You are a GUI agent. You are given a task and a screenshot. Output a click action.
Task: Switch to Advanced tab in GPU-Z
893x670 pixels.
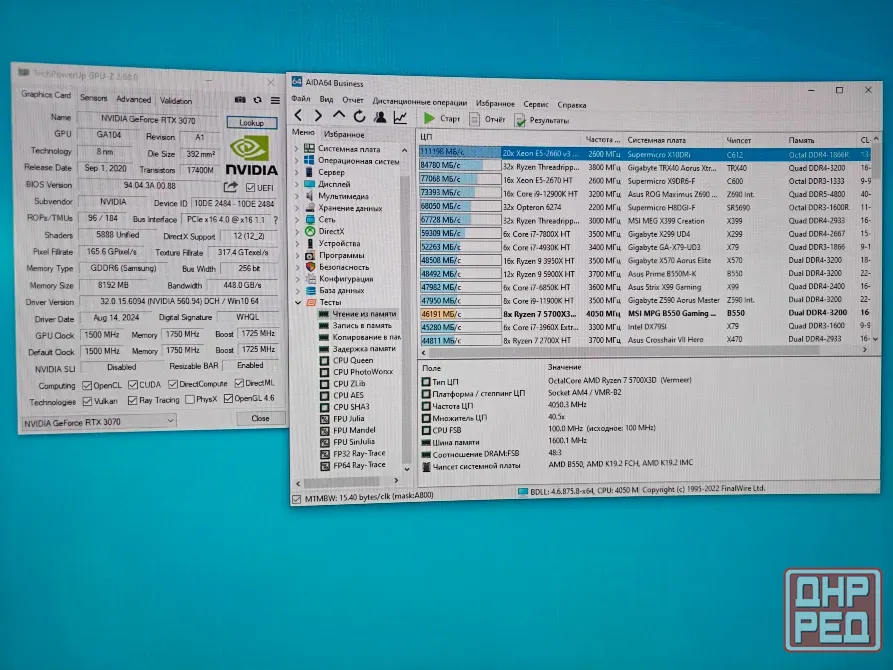[134, 99]
